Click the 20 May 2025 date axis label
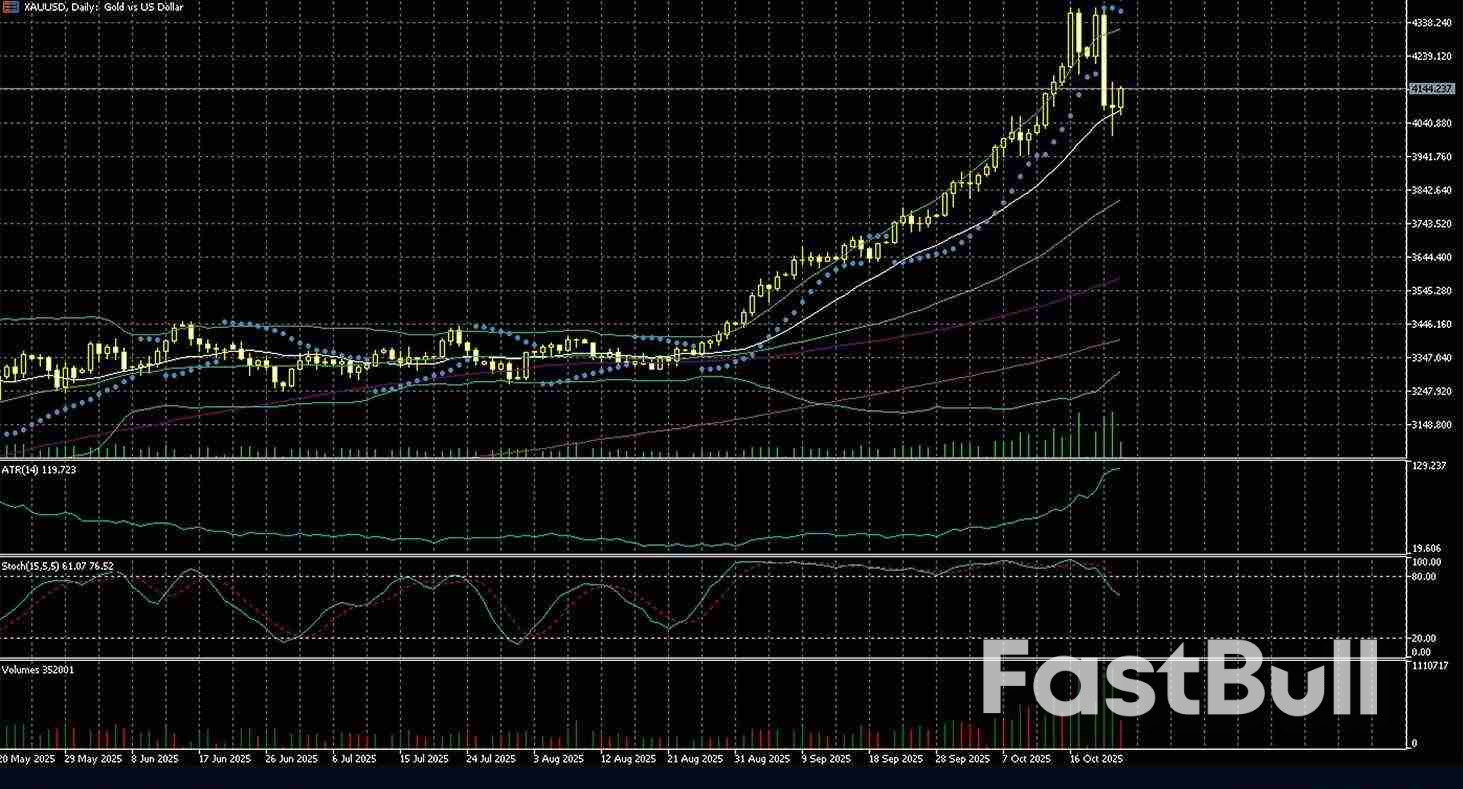1463x789 pixels. tap(27, 759)
